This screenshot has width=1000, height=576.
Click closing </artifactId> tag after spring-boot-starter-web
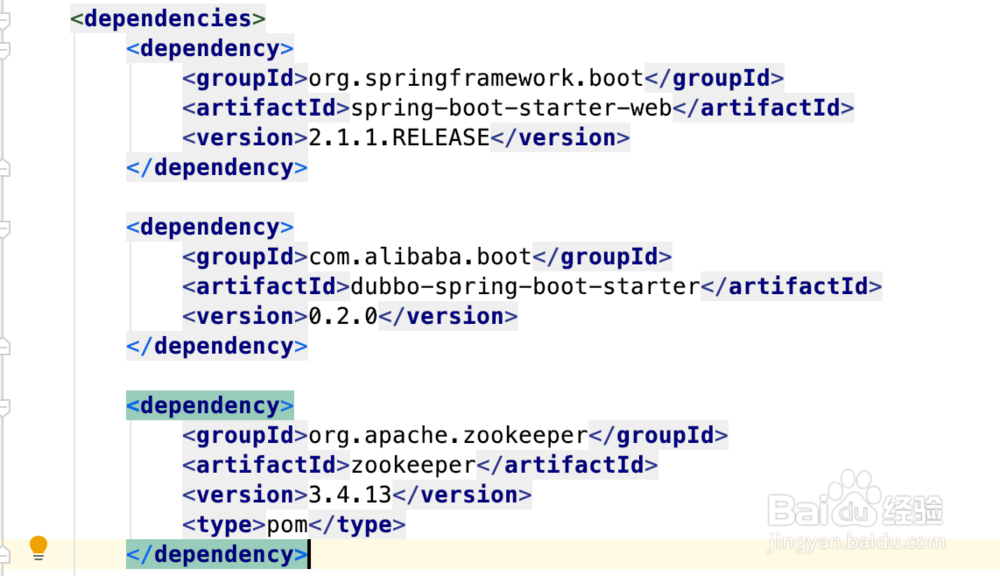click(x=763, y=108)
